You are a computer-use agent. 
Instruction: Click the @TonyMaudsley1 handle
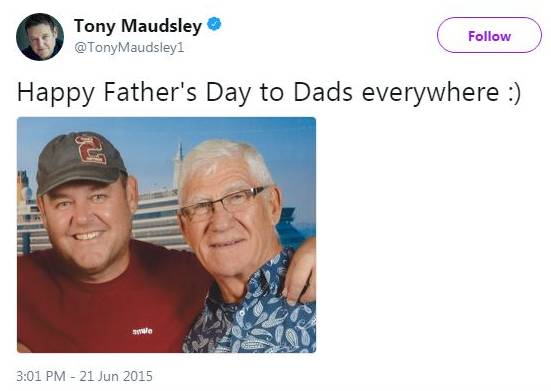(129, 47)
